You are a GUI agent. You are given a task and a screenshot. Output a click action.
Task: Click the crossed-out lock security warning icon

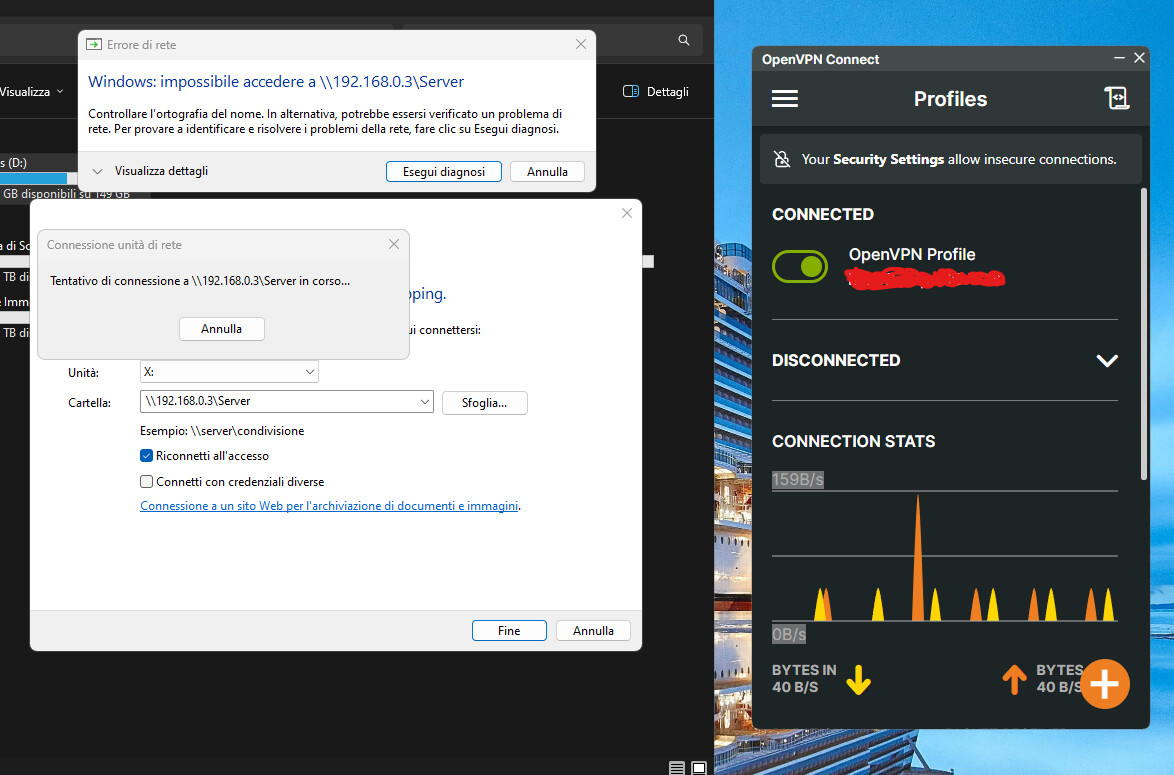point(782,159)
